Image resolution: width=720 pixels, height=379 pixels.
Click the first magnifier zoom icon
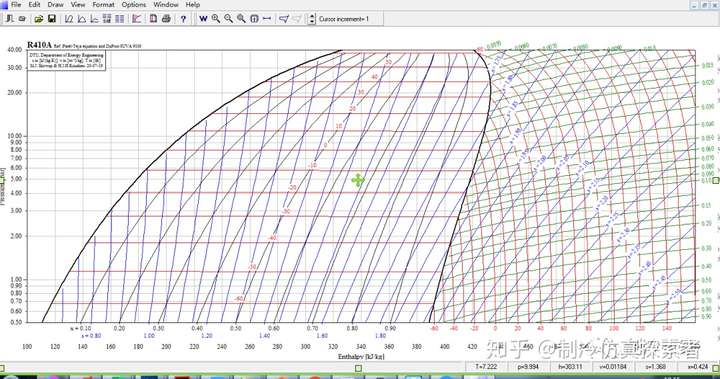[216, 19]
